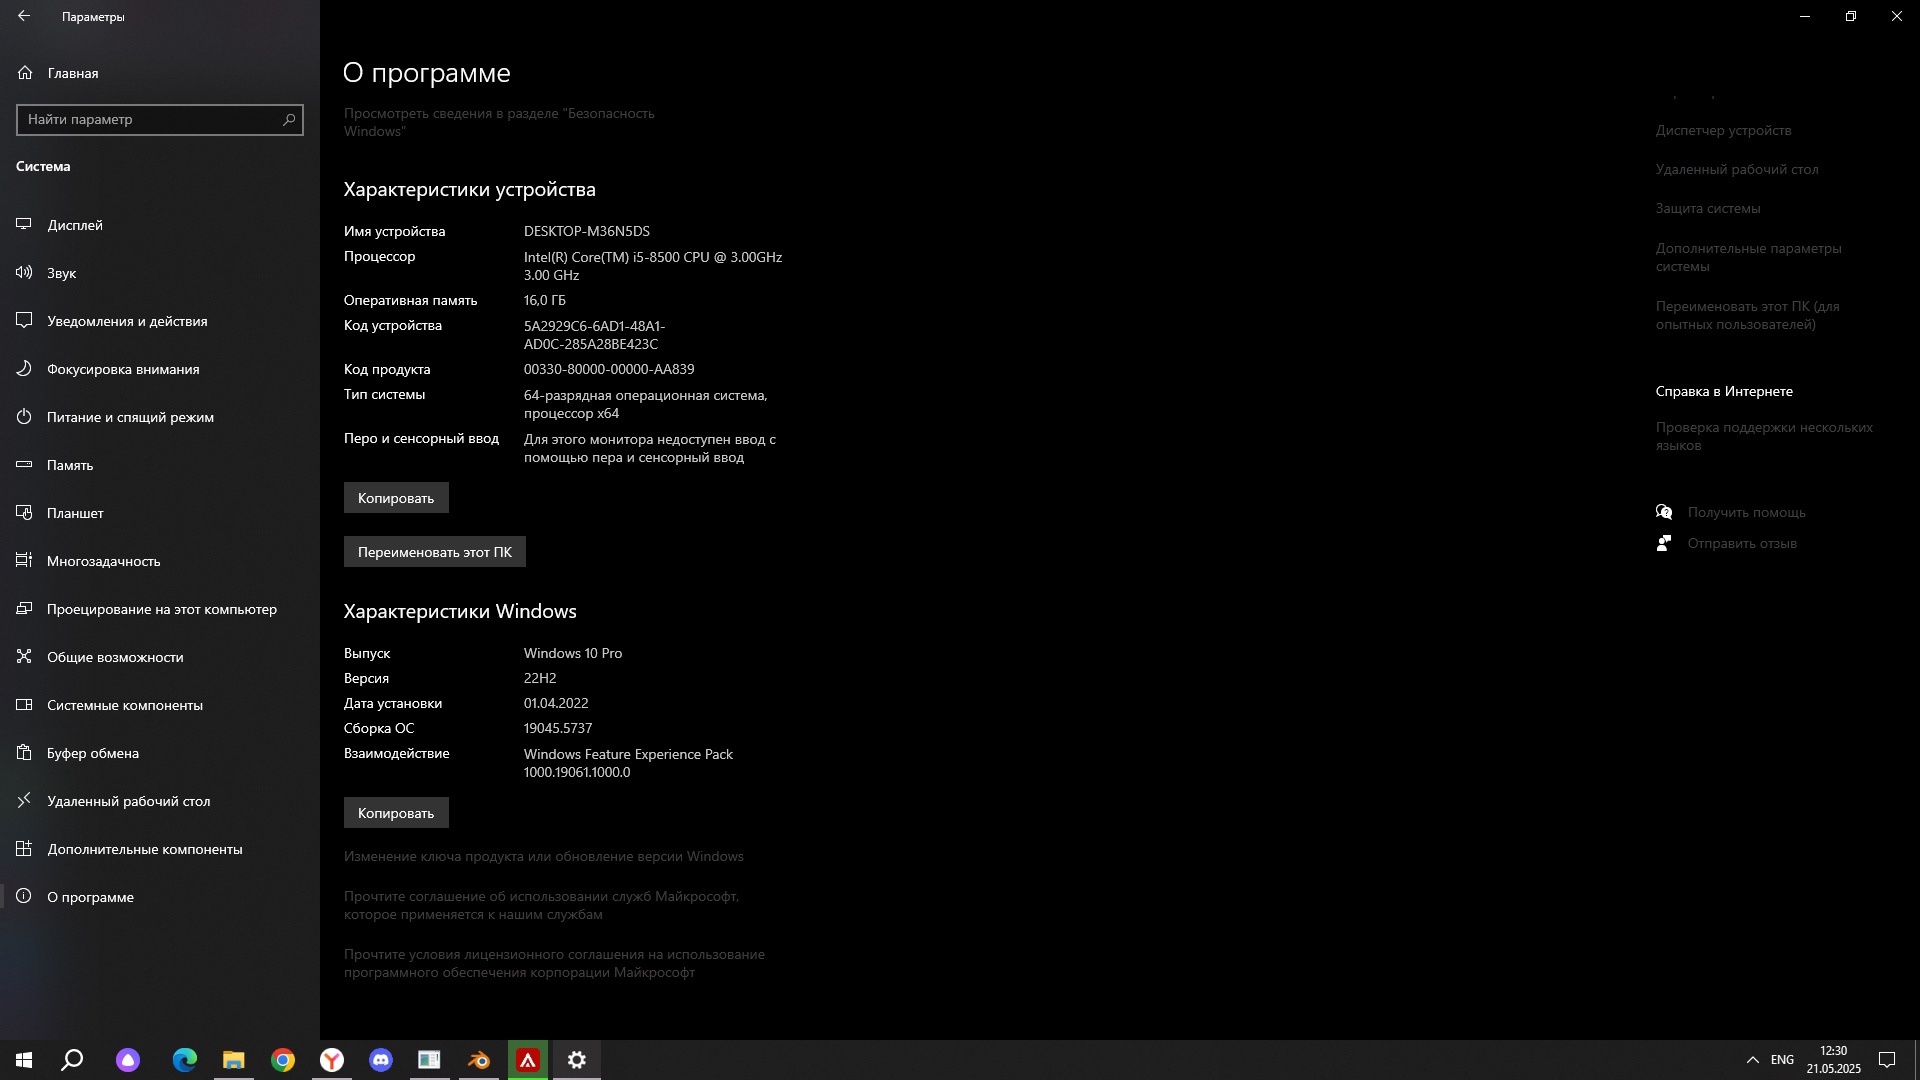Click the Фокусировка внимания moon icon
The width and height of the screenshot is (1920, 1080).
tap(24, 369)
